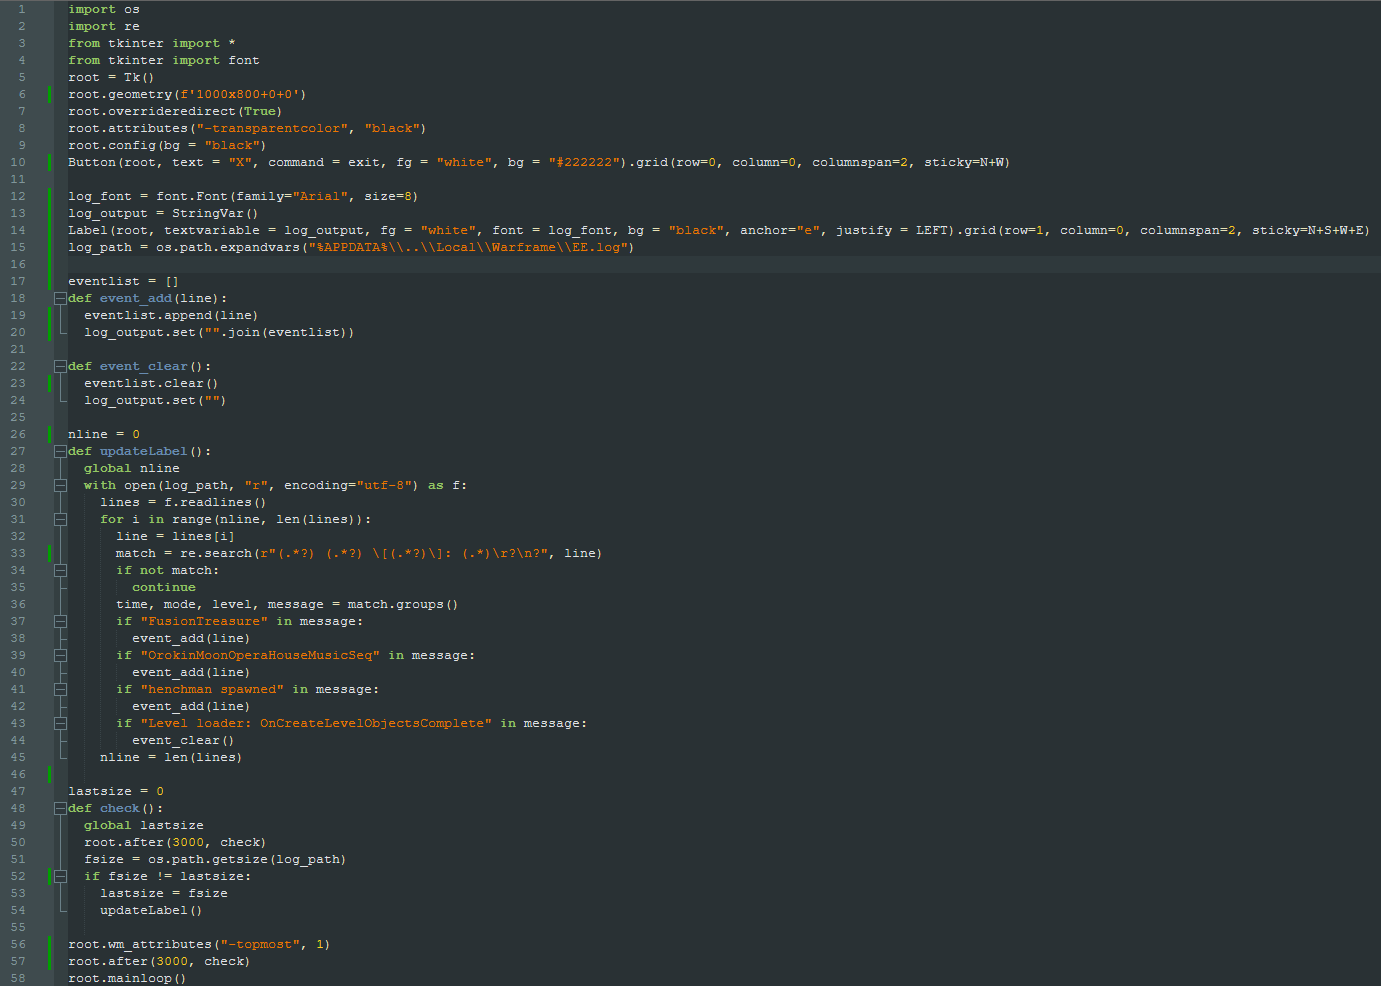Collapse the FusionTreasure if block
This screenshot has width=1381, height=986.
click(60, 621)
